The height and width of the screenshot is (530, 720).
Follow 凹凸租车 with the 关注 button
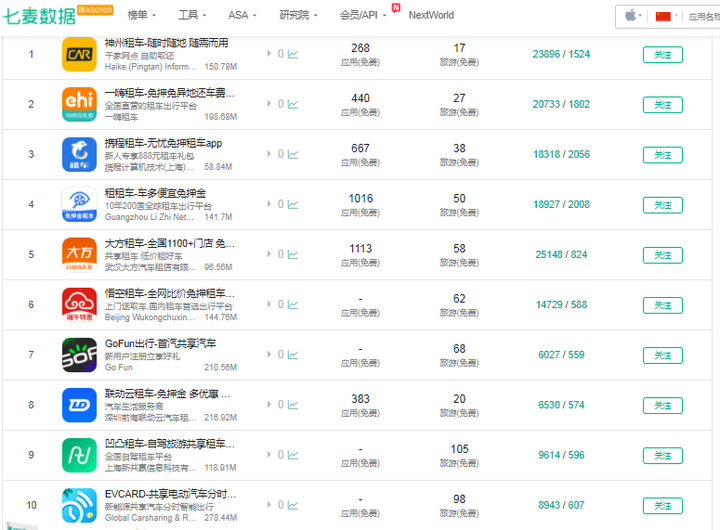[663, 455]
